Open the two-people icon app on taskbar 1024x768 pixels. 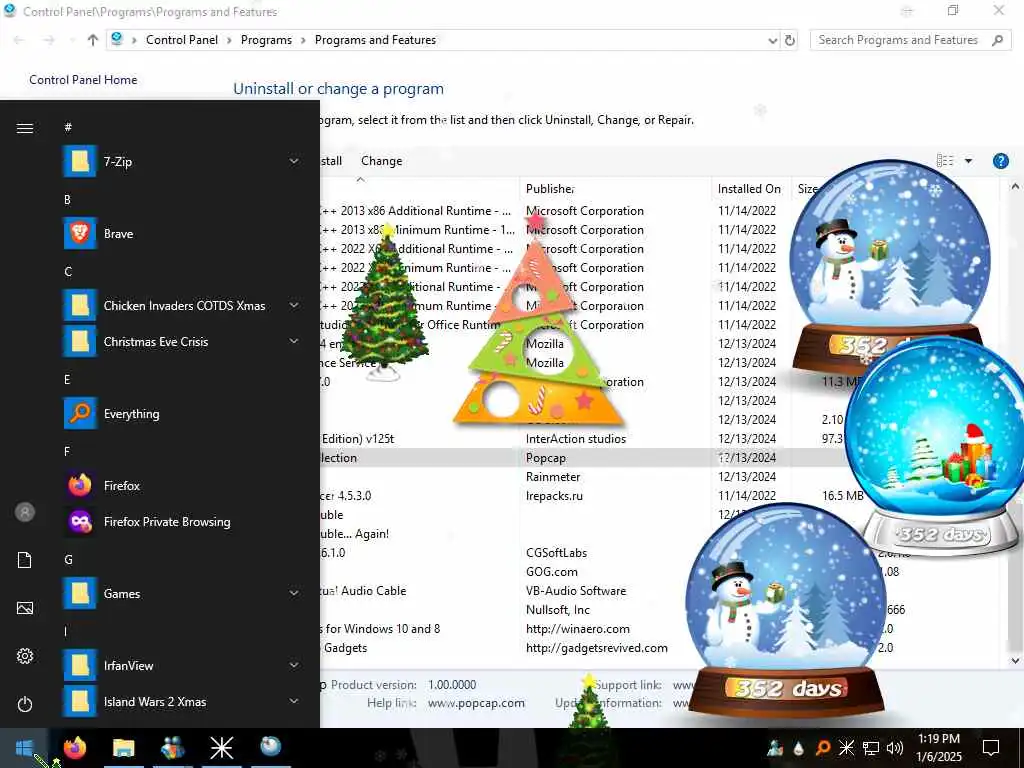click(x=172, y=747)
